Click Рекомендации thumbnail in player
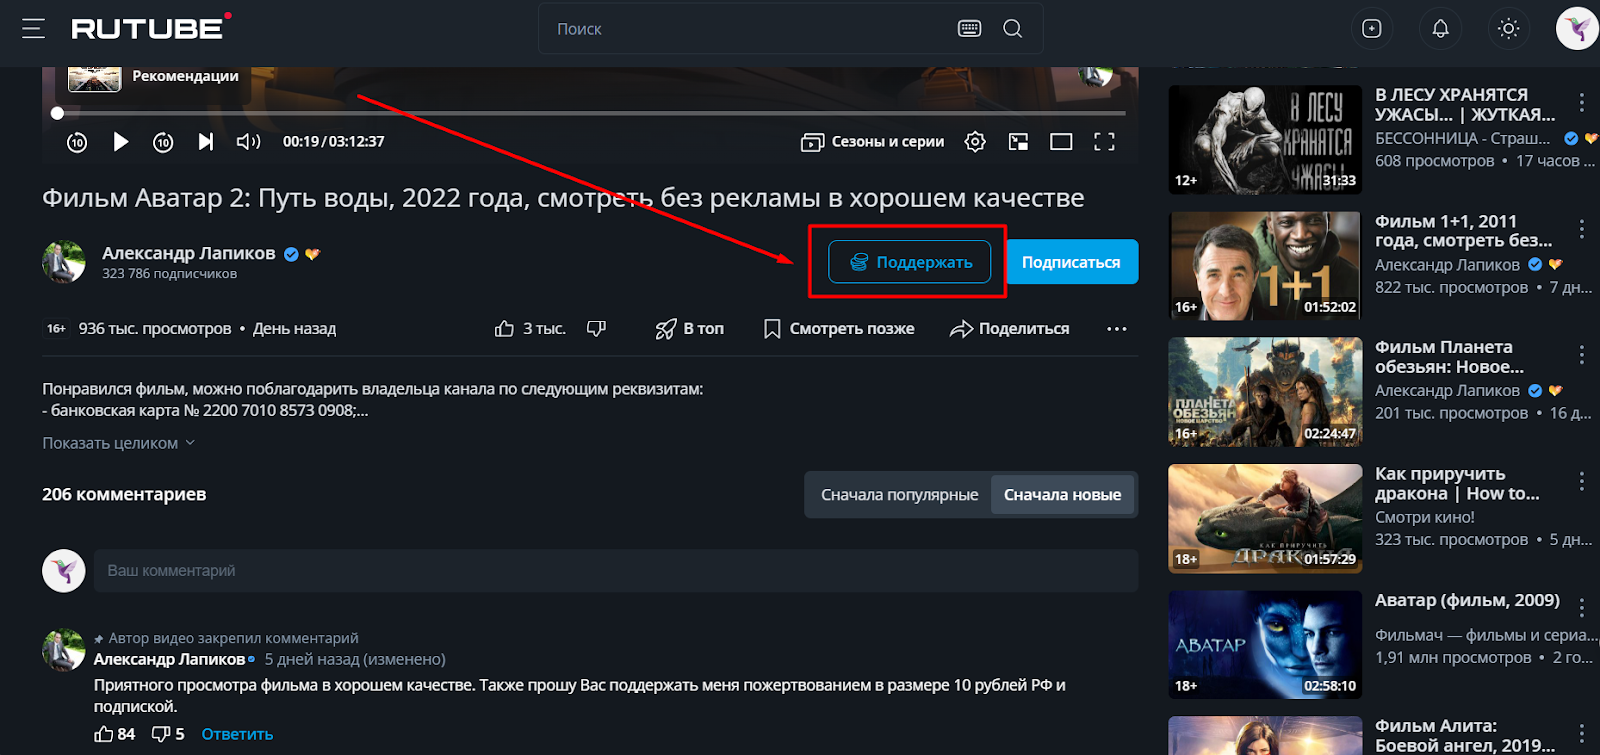Screen dimensions: 1600x755 [x=94, y=77]
